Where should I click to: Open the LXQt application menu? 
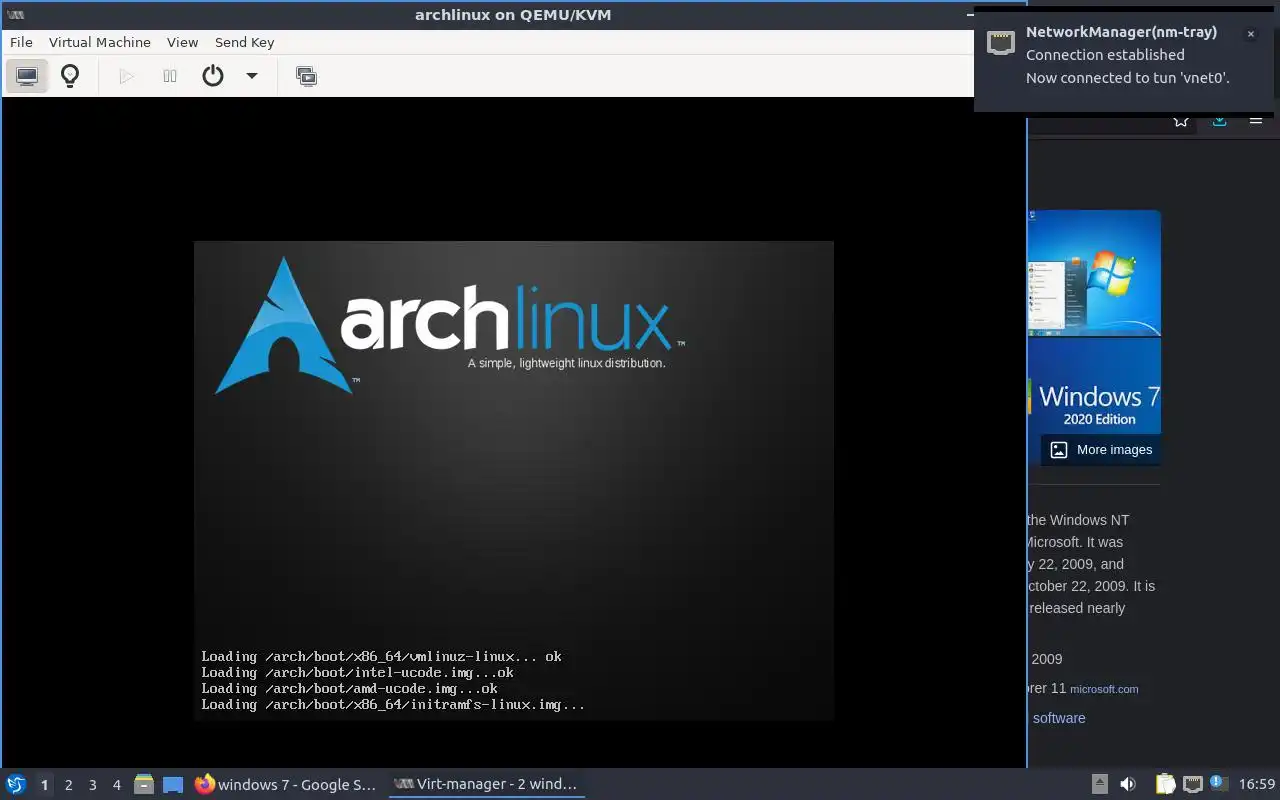click(16, 784)
